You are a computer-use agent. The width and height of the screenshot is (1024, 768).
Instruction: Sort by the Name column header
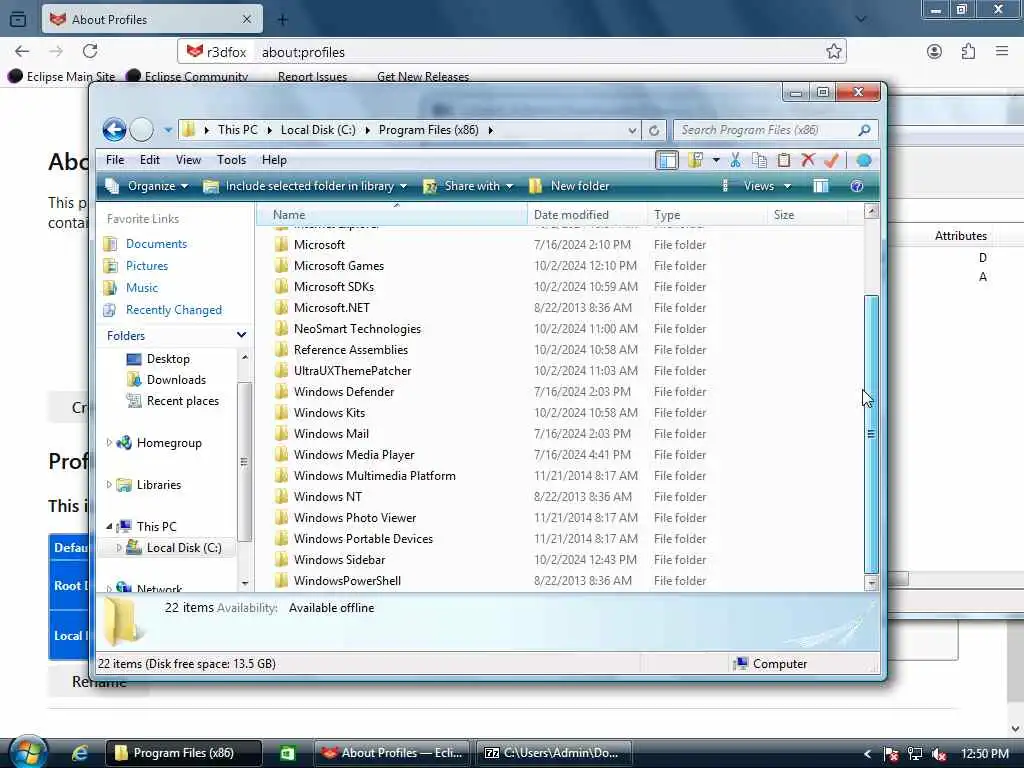391,215
